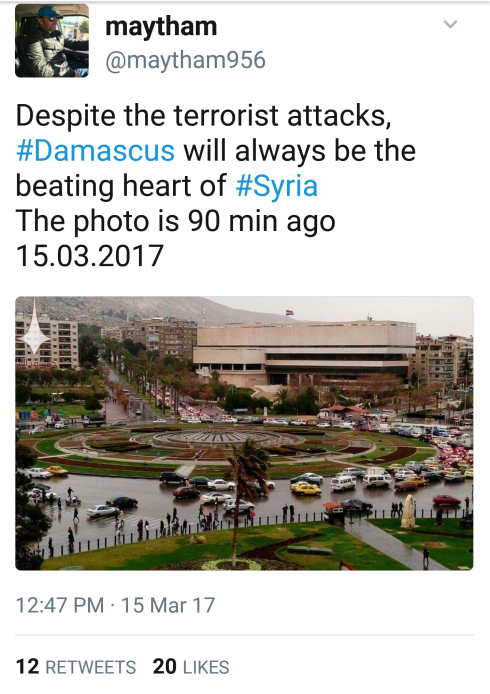Show the 20 likes list
Image resolution: width=490 pixels, height=694 pixels.
pyautogui.click(x=191, y=667)
